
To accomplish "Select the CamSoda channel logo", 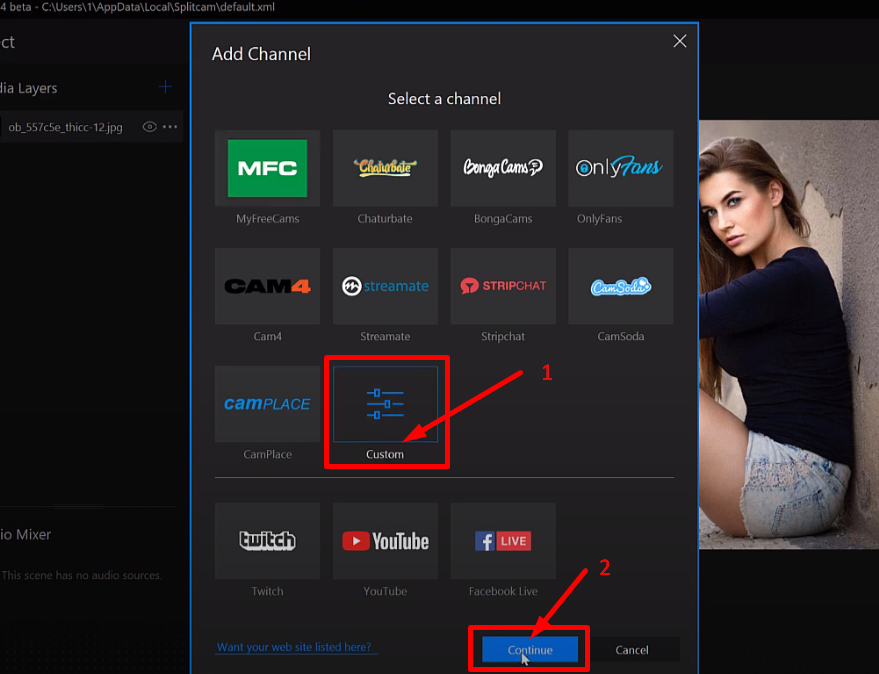I will tap(621, 287).
